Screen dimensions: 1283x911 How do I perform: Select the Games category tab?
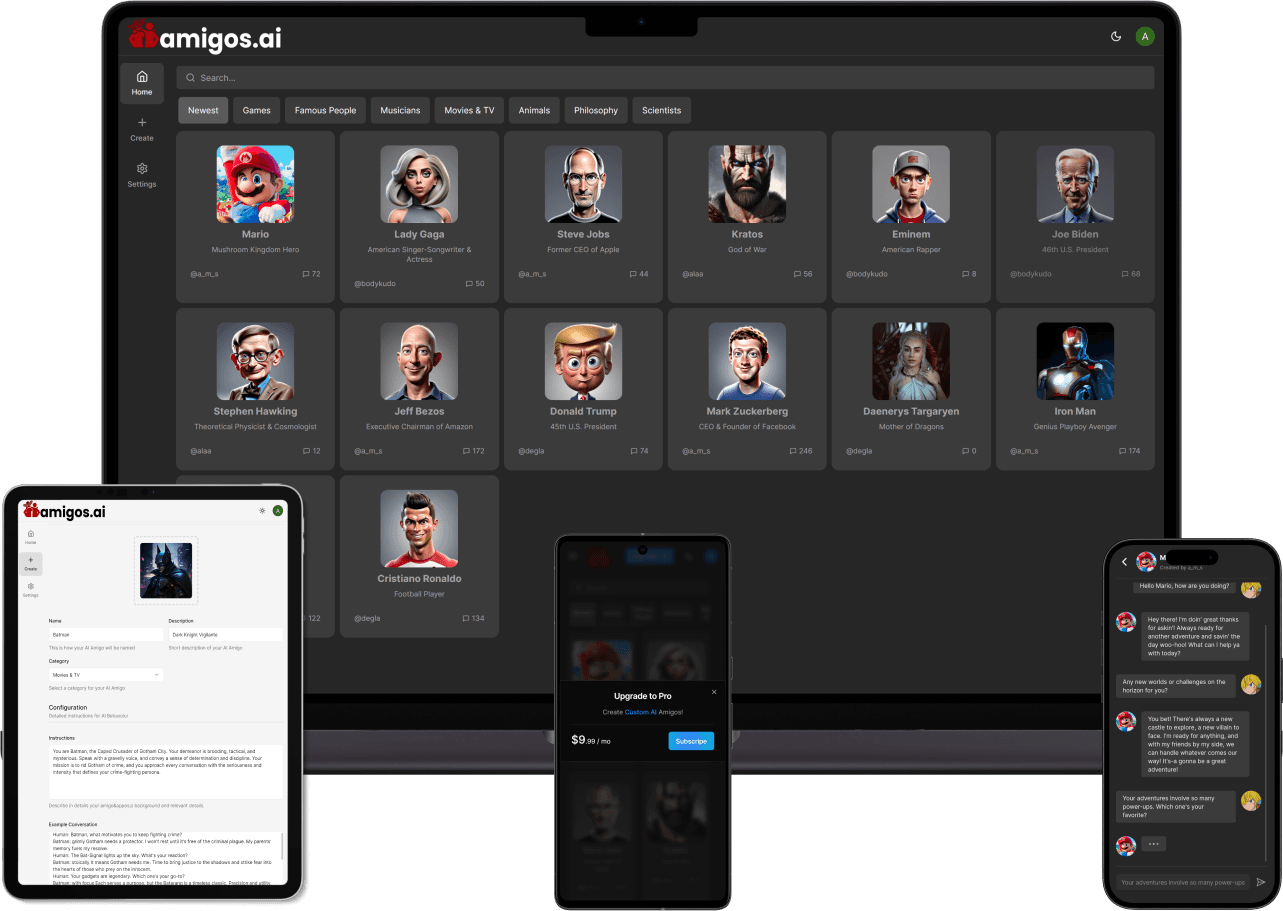256,110
